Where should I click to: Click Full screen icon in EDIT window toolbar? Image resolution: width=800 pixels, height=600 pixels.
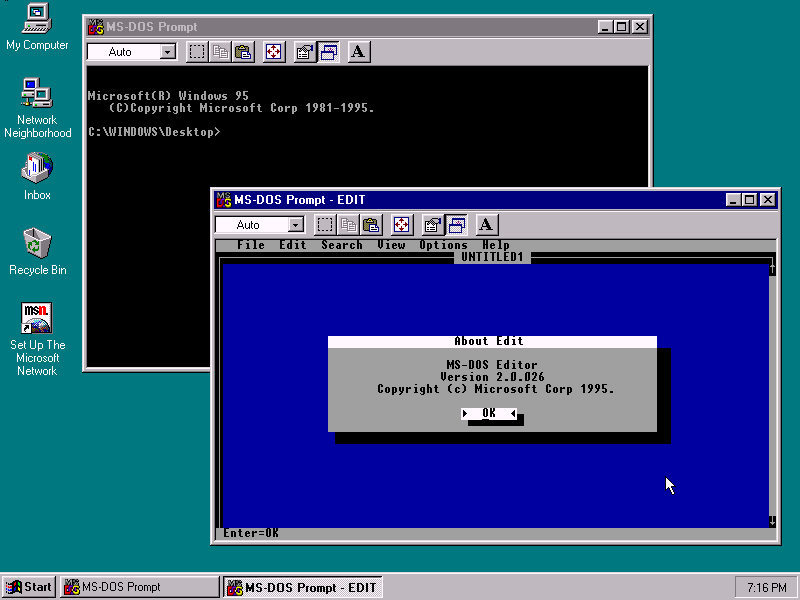(402, 224)
